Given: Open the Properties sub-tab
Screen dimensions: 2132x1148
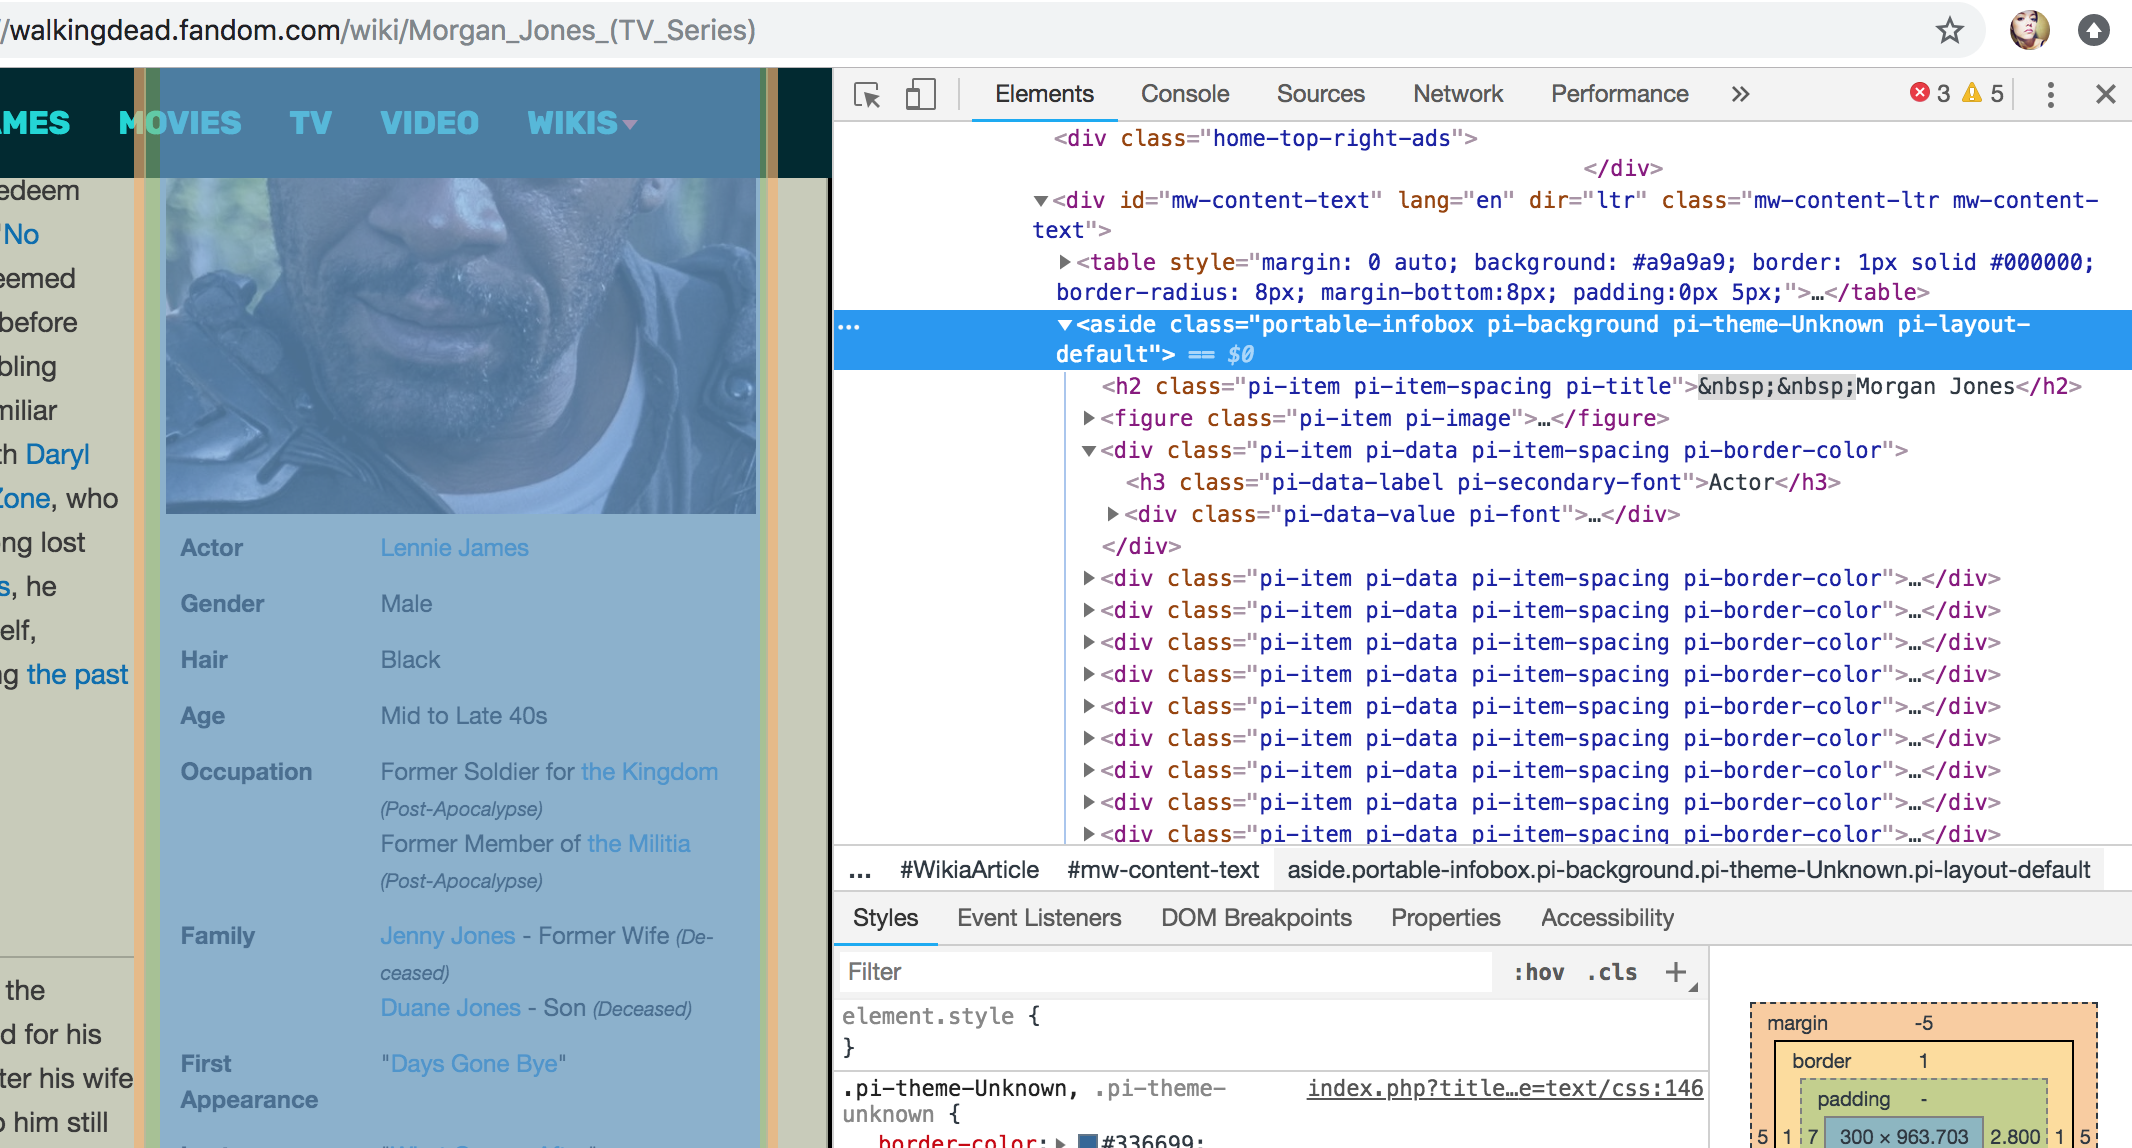Looking at the screenshot, I should [x=1445, y=918].
